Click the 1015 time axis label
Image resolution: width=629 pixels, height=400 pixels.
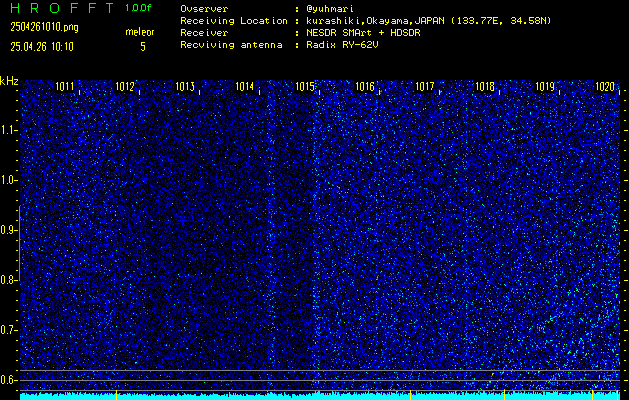coord(305,86)
